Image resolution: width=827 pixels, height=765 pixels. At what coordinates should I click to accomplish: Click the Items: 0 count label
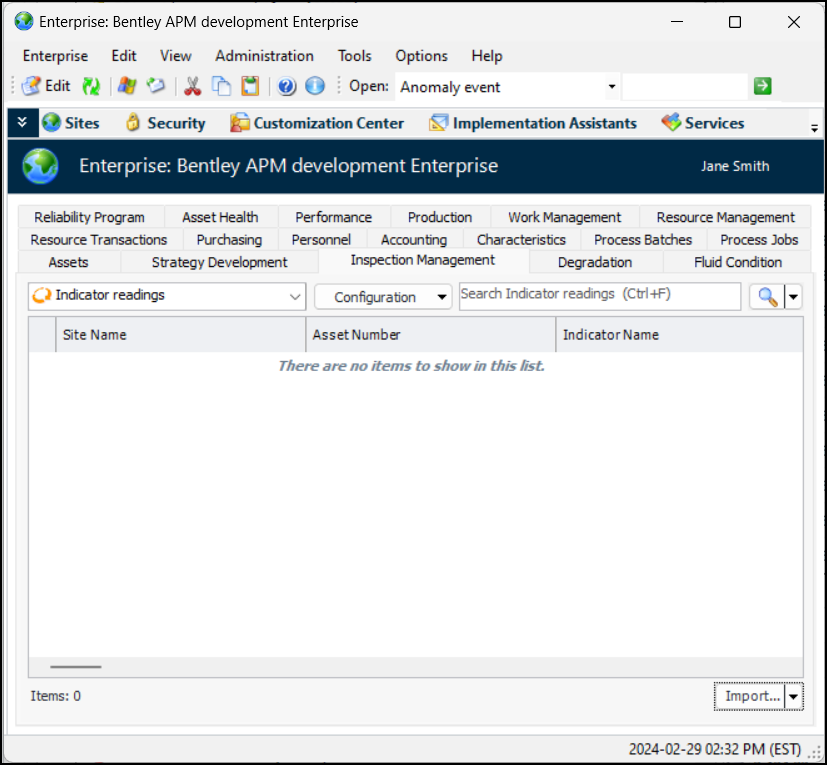[55, 696]
